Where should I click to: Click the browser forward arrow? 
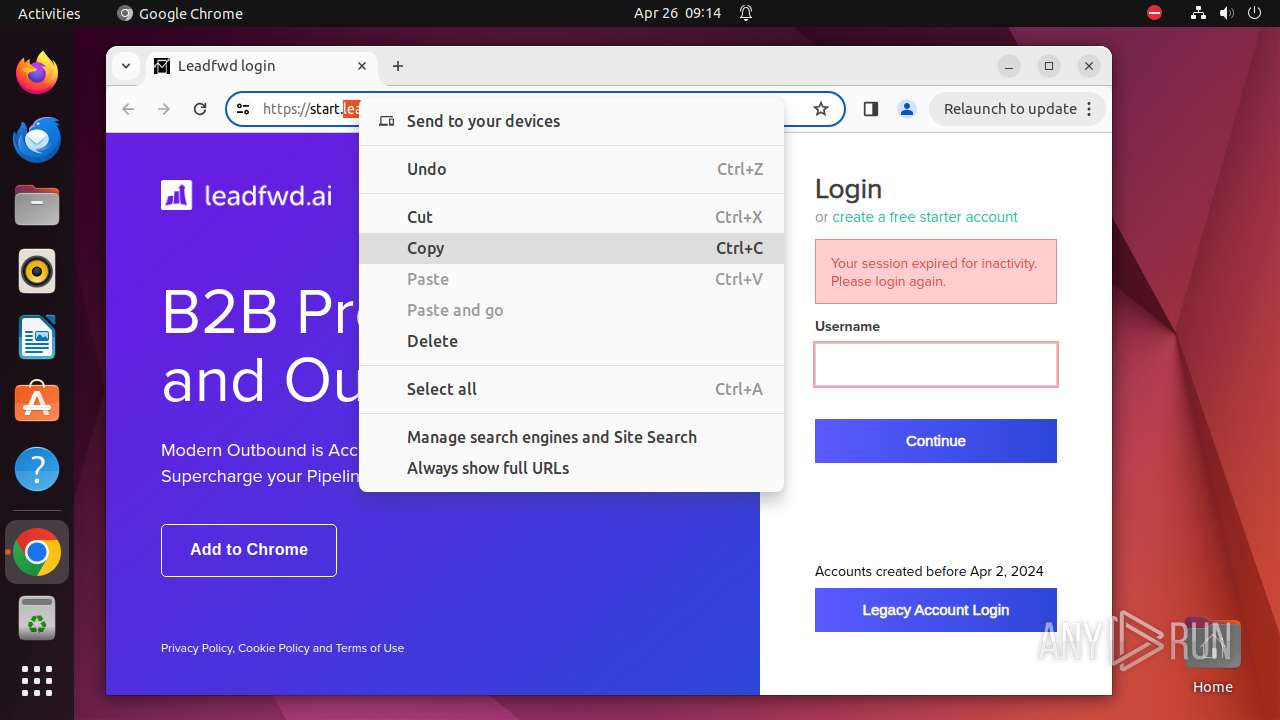(x=164, y=109)
